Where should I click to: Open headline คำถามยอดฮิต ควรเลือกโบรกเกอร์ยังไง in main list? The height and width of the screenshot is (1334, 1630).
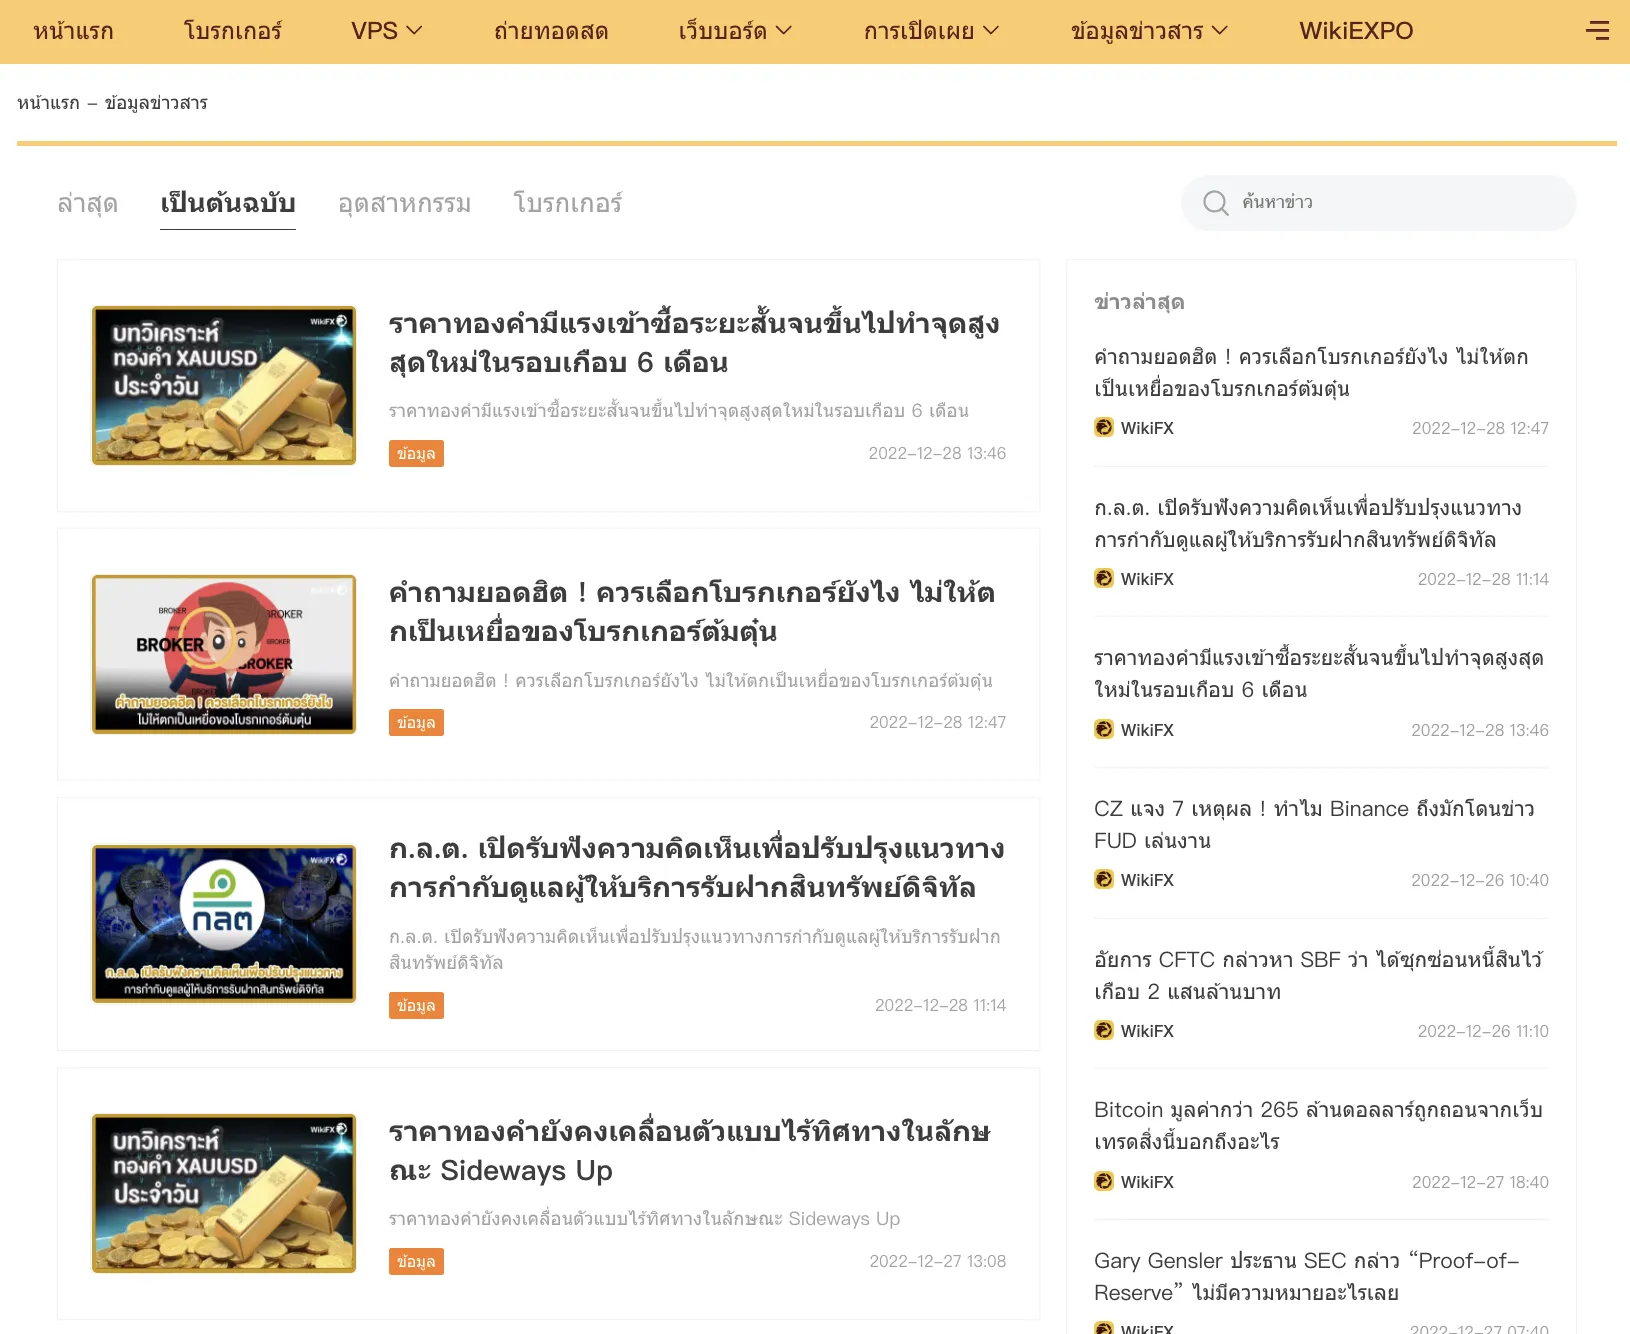pyautogui.click(x=692, y=612)
